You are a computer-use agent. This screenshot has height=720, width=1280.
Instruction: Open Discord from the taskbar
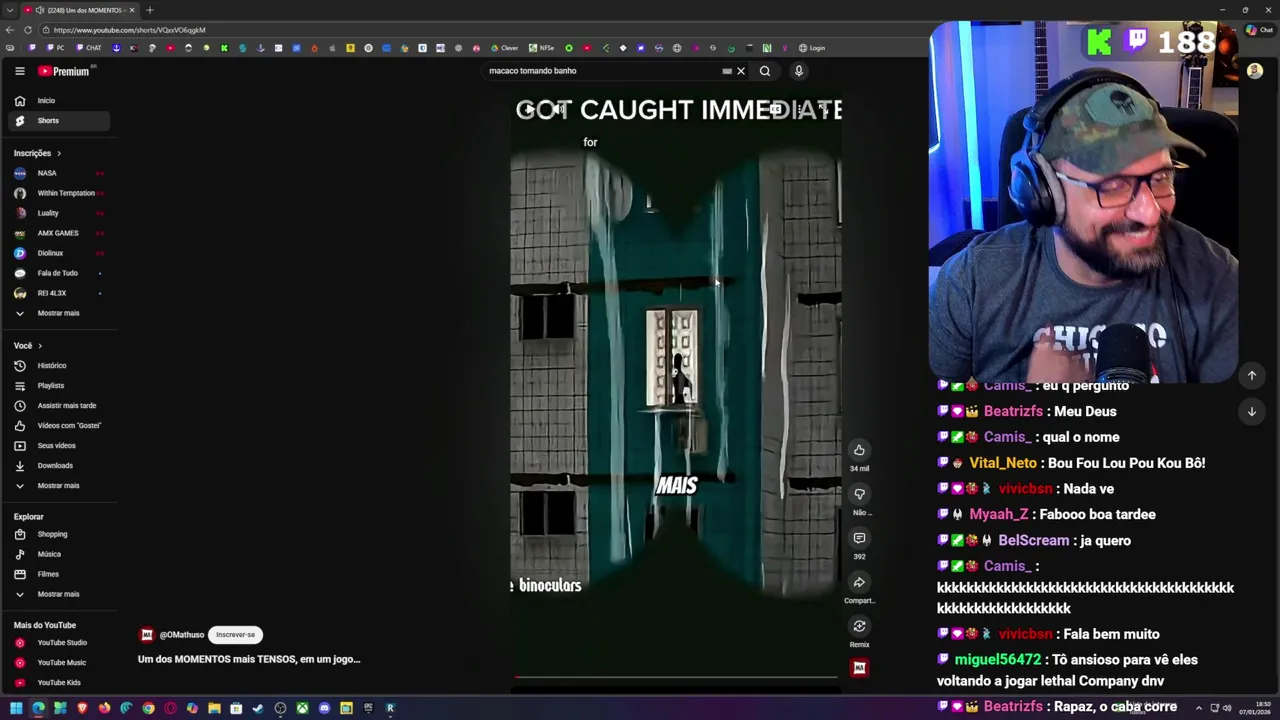[324, 708]
